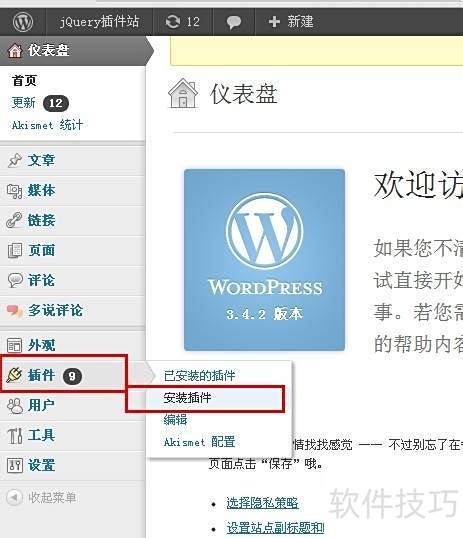Open the 仪表盘 sidebar heading
The height and width of the screenshot is (538, 463).
click(48, 50)
